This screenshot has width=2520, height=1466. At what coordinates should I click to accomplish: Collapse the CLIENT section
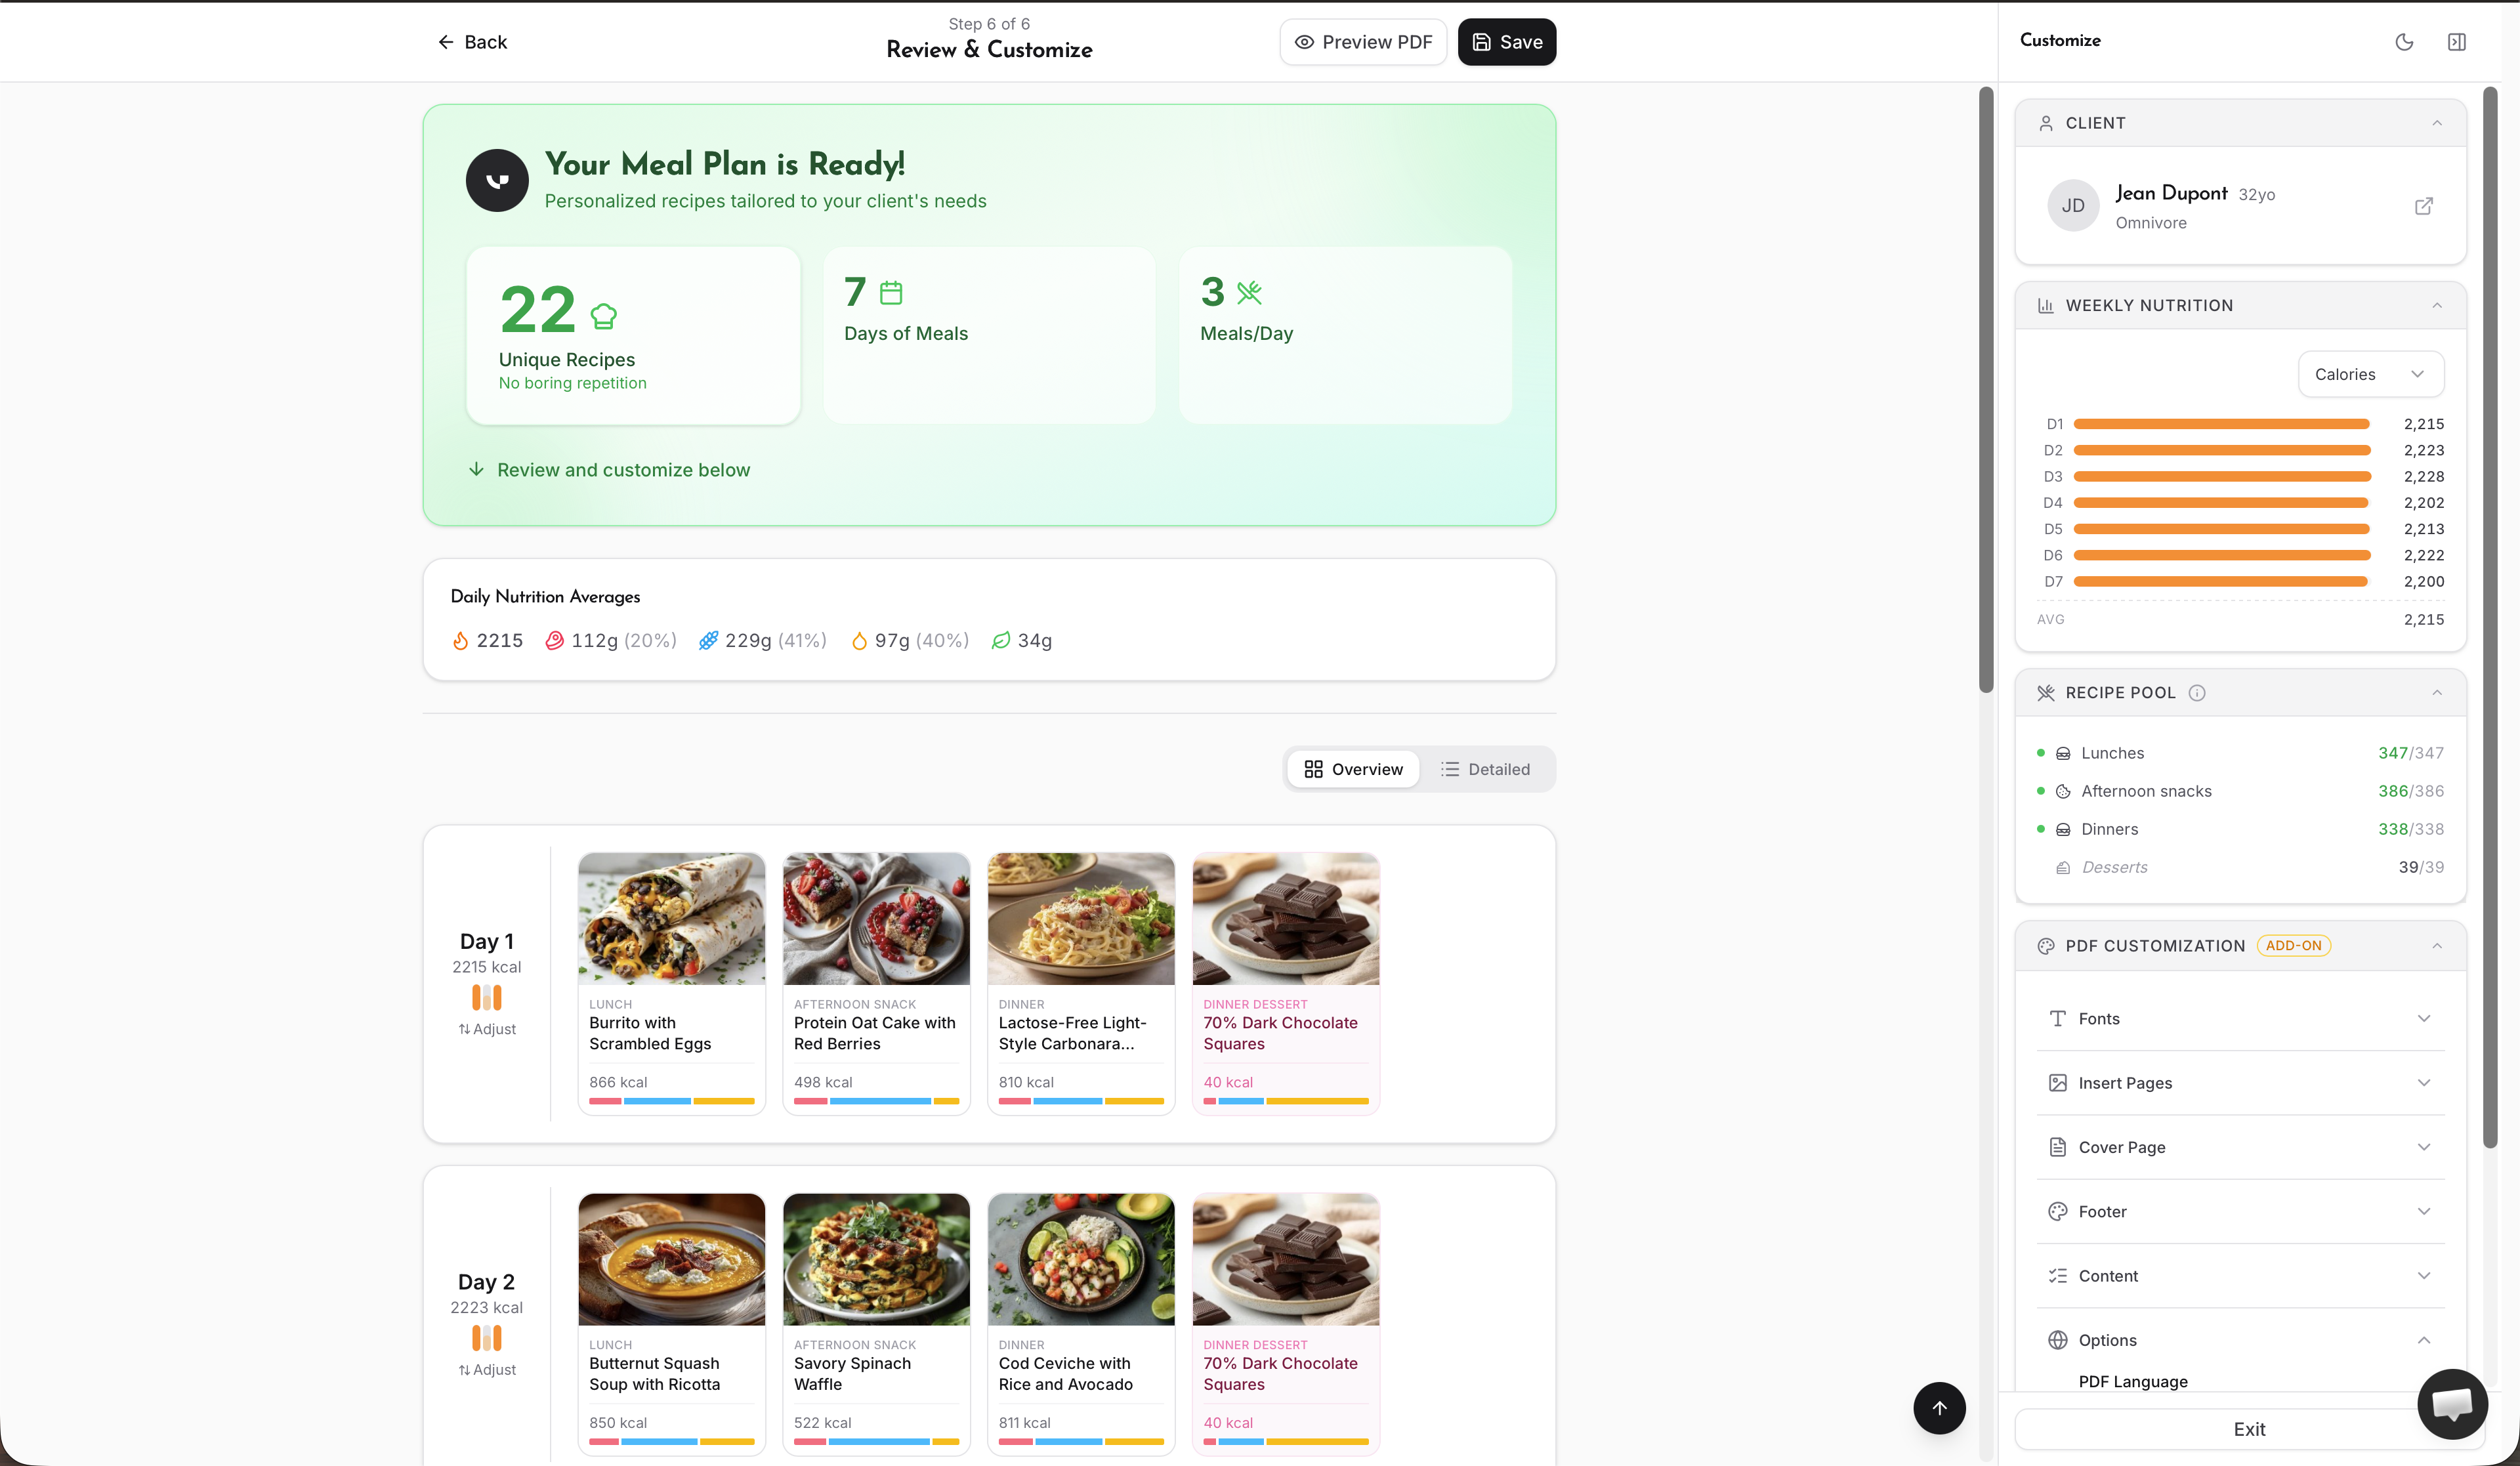pyautogui.click(x=2437, y=122)
